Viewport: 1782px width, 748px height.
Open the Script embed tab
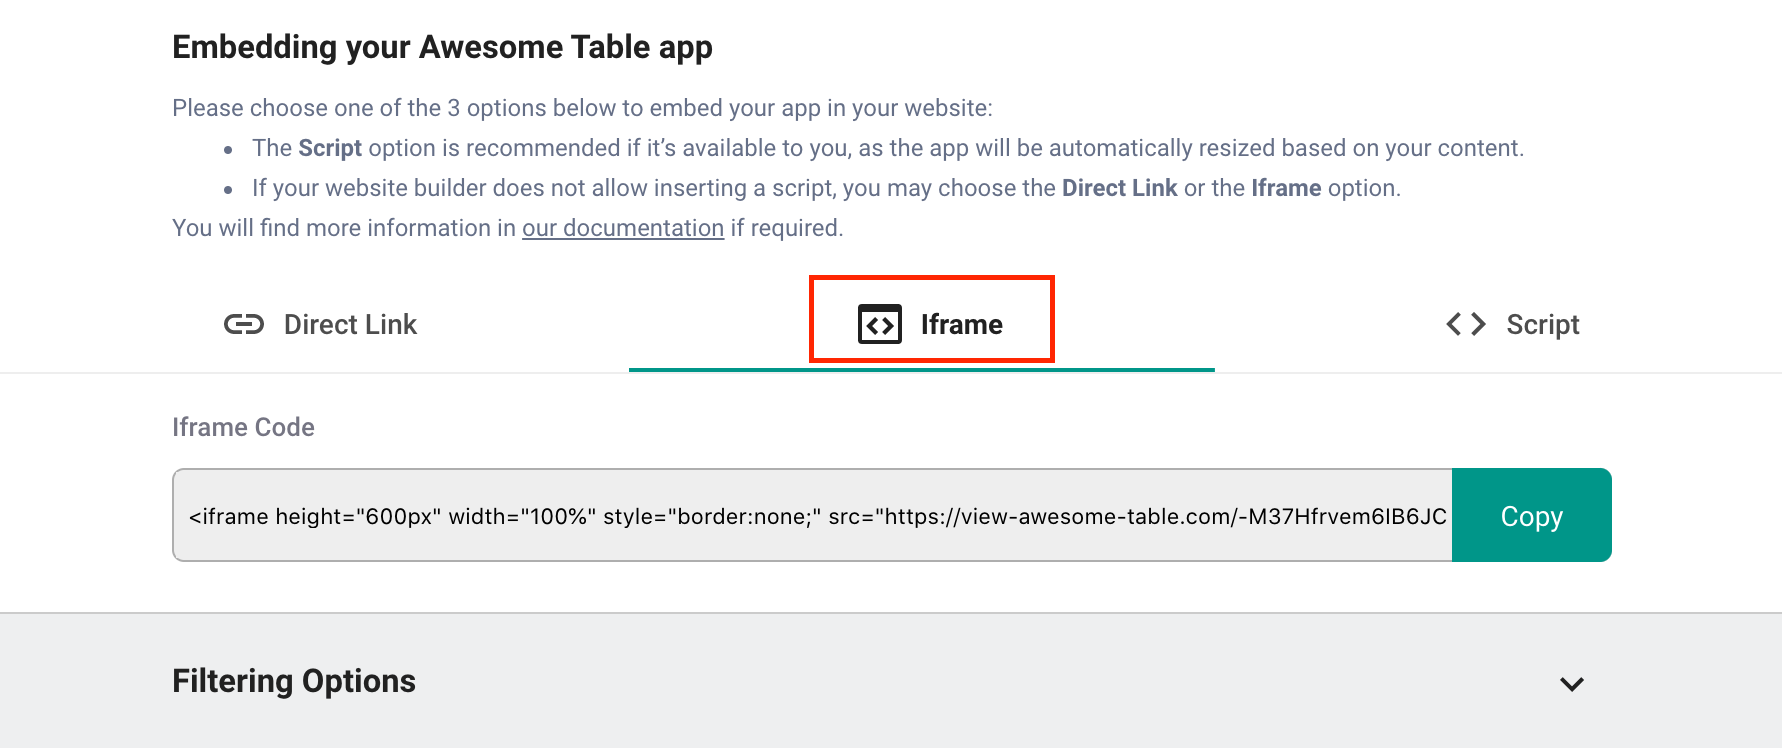pyautogui.click(x=1512, y=324)
